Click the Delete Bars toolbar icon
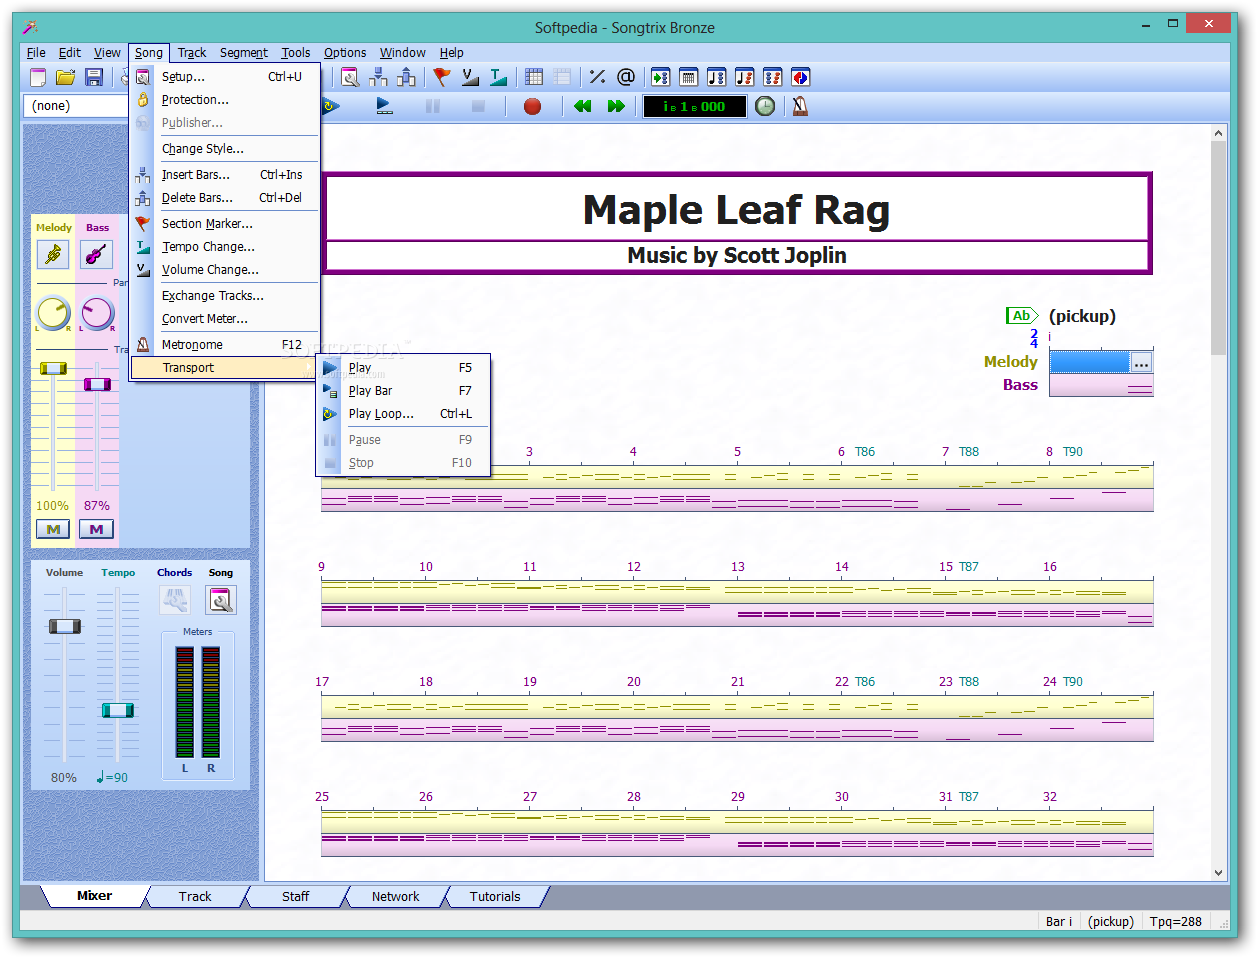Image resolution: width=1258 pixels, height=958 pixels. (407, 77)
